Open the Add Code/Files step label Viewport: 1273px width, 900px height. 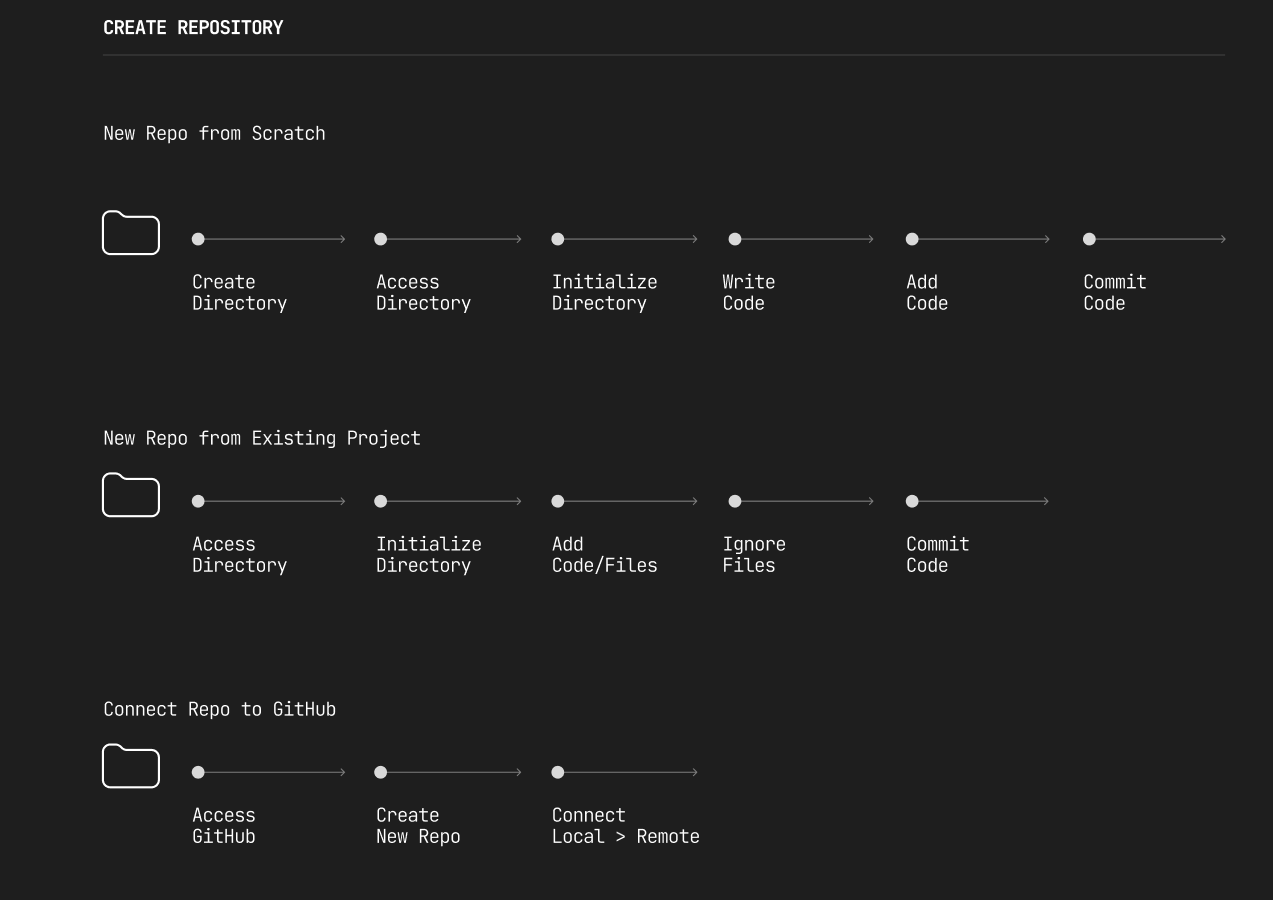pyautogui.click(x=604, y=555)
